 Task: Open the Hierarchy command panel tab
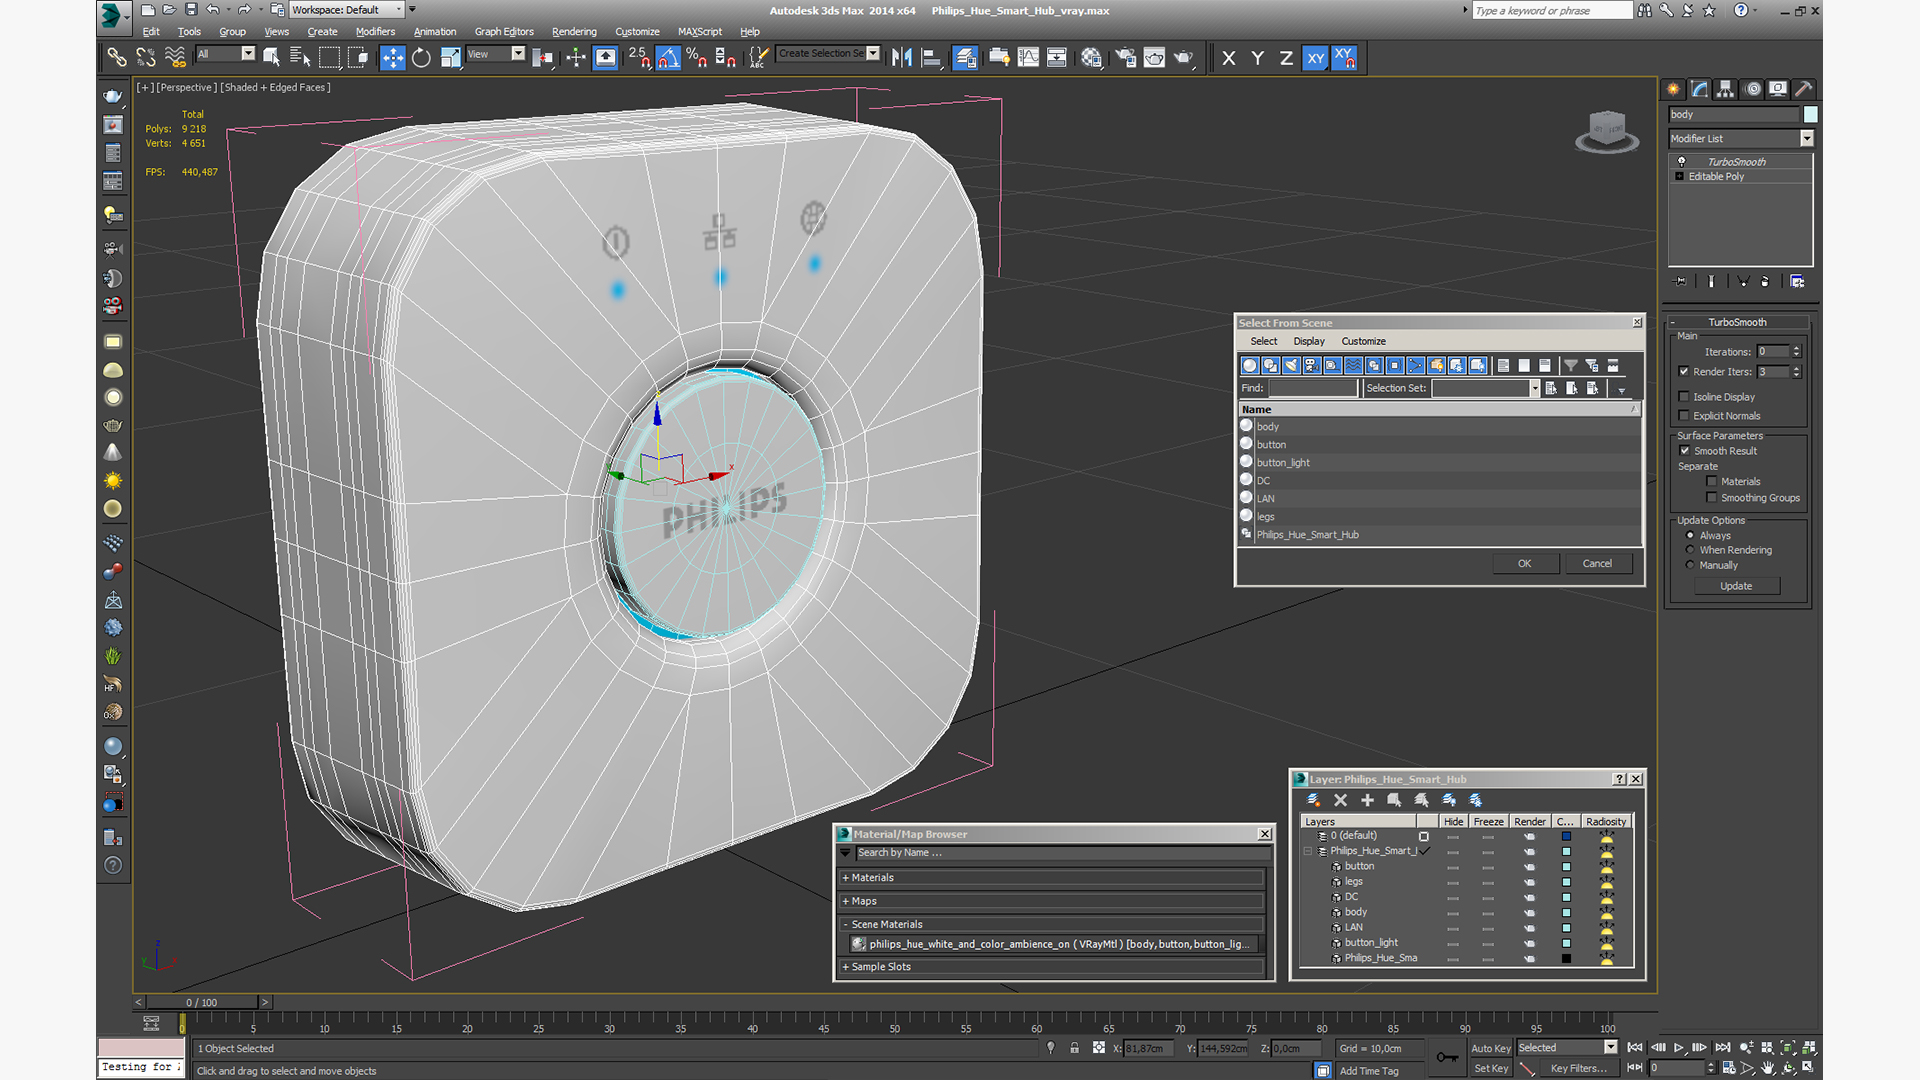pos(1725,89)
